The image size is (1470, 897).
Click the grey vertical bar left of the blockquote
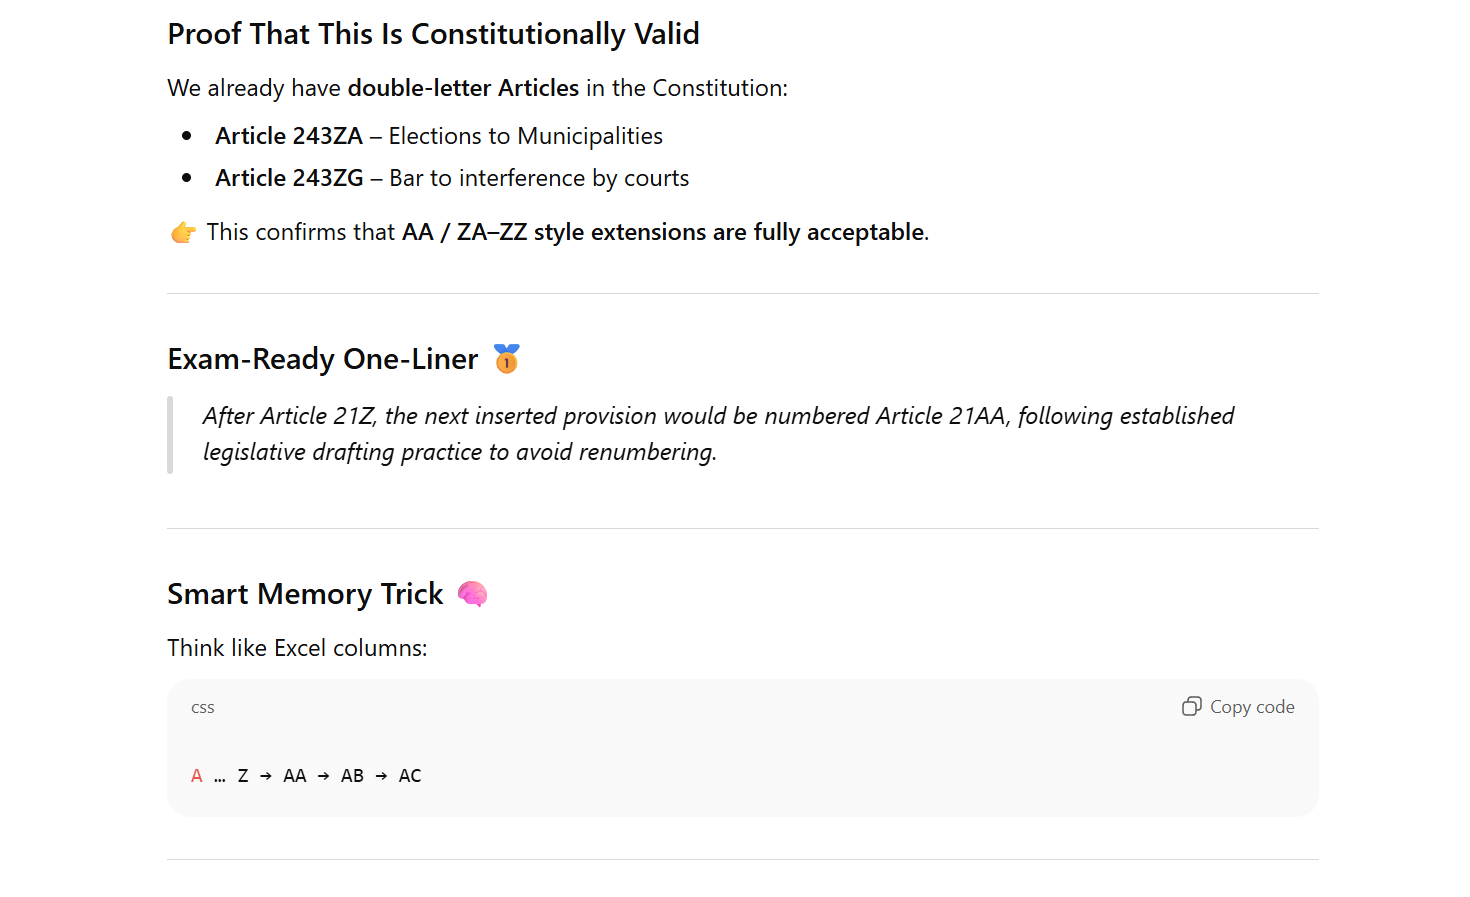[x=170, y=435]
